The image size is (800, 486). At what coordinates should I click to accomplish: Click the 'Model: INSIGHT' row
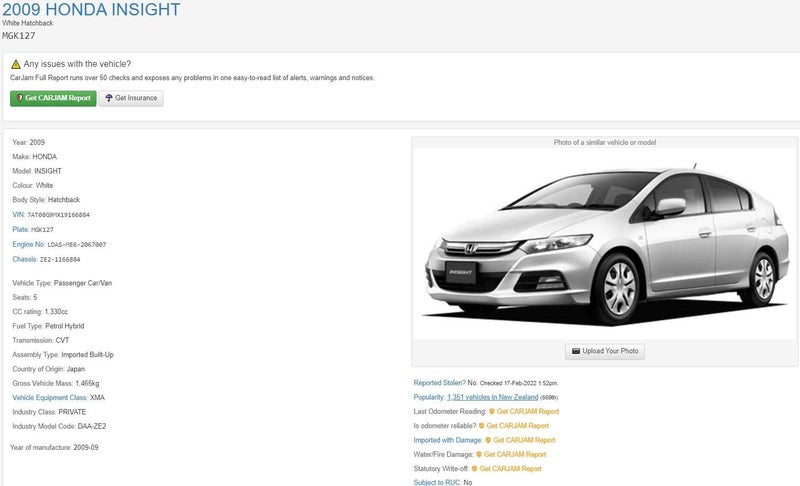click(x=37, y=171)
